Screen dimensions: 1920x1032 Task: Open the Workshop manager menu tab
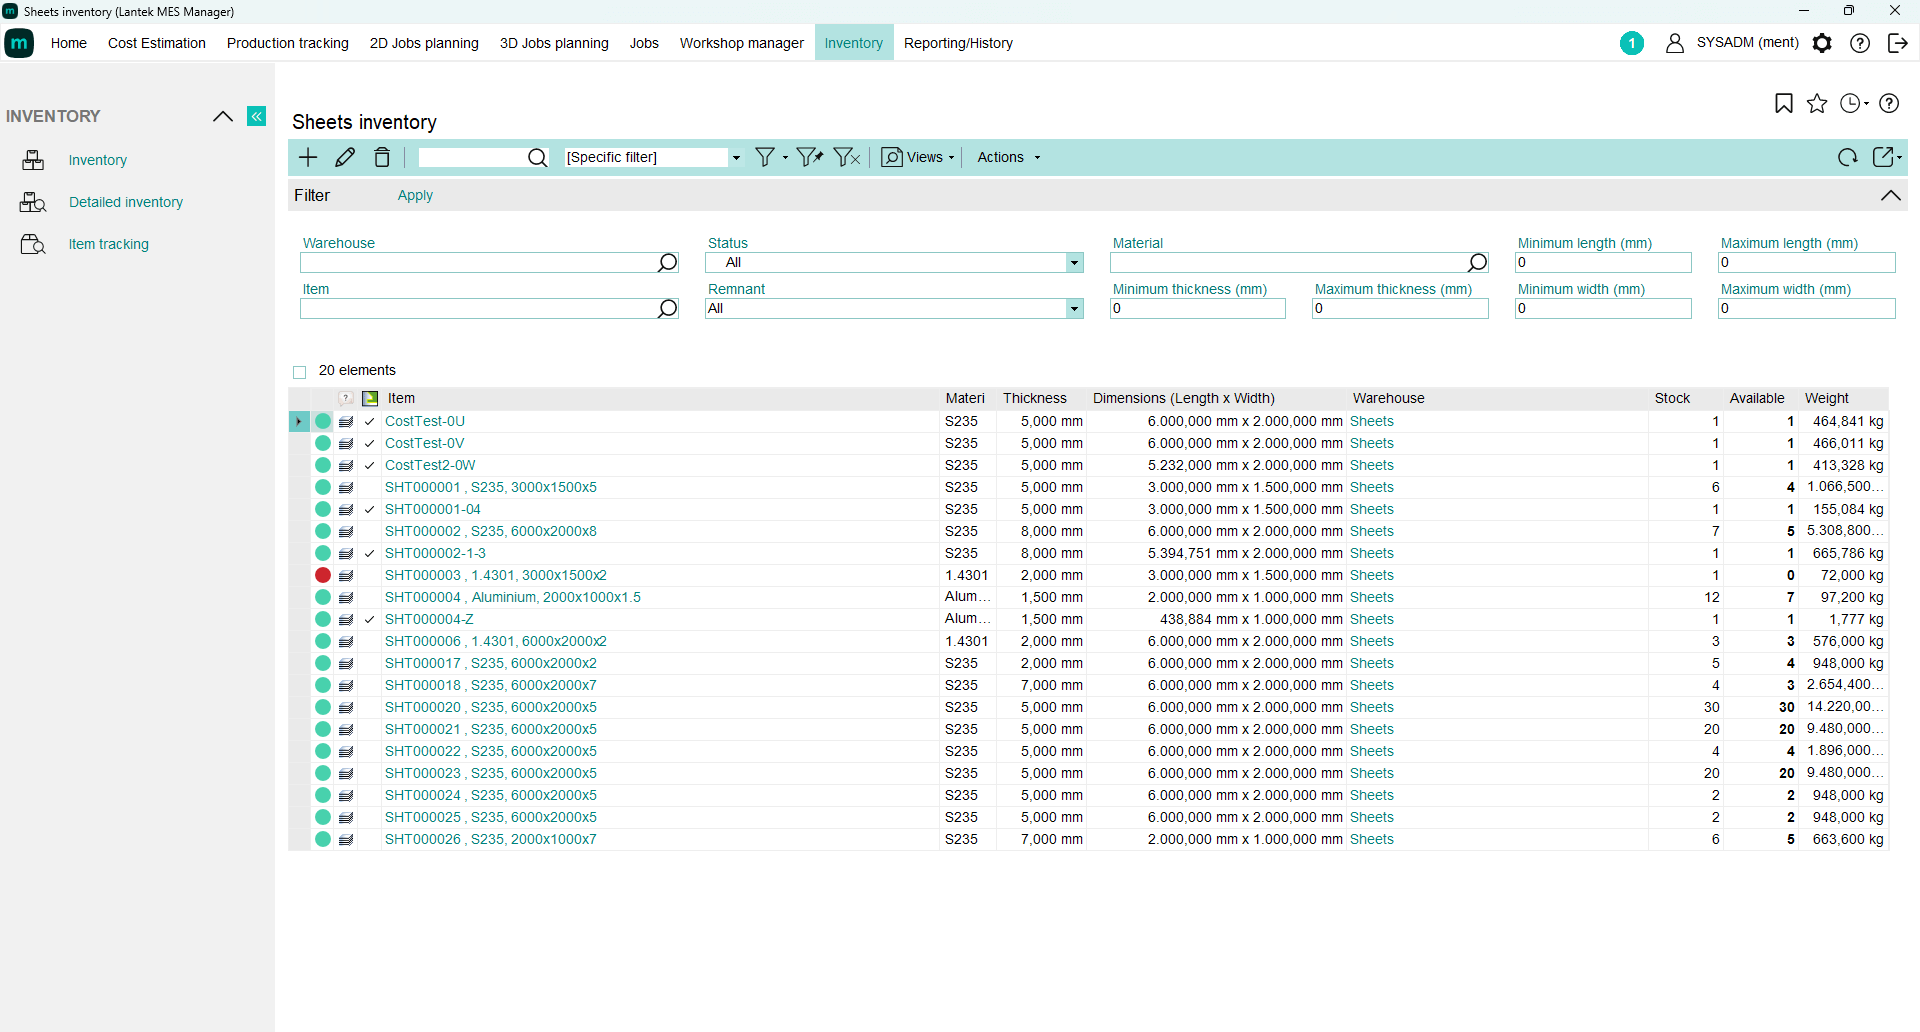tap(741, 43)
